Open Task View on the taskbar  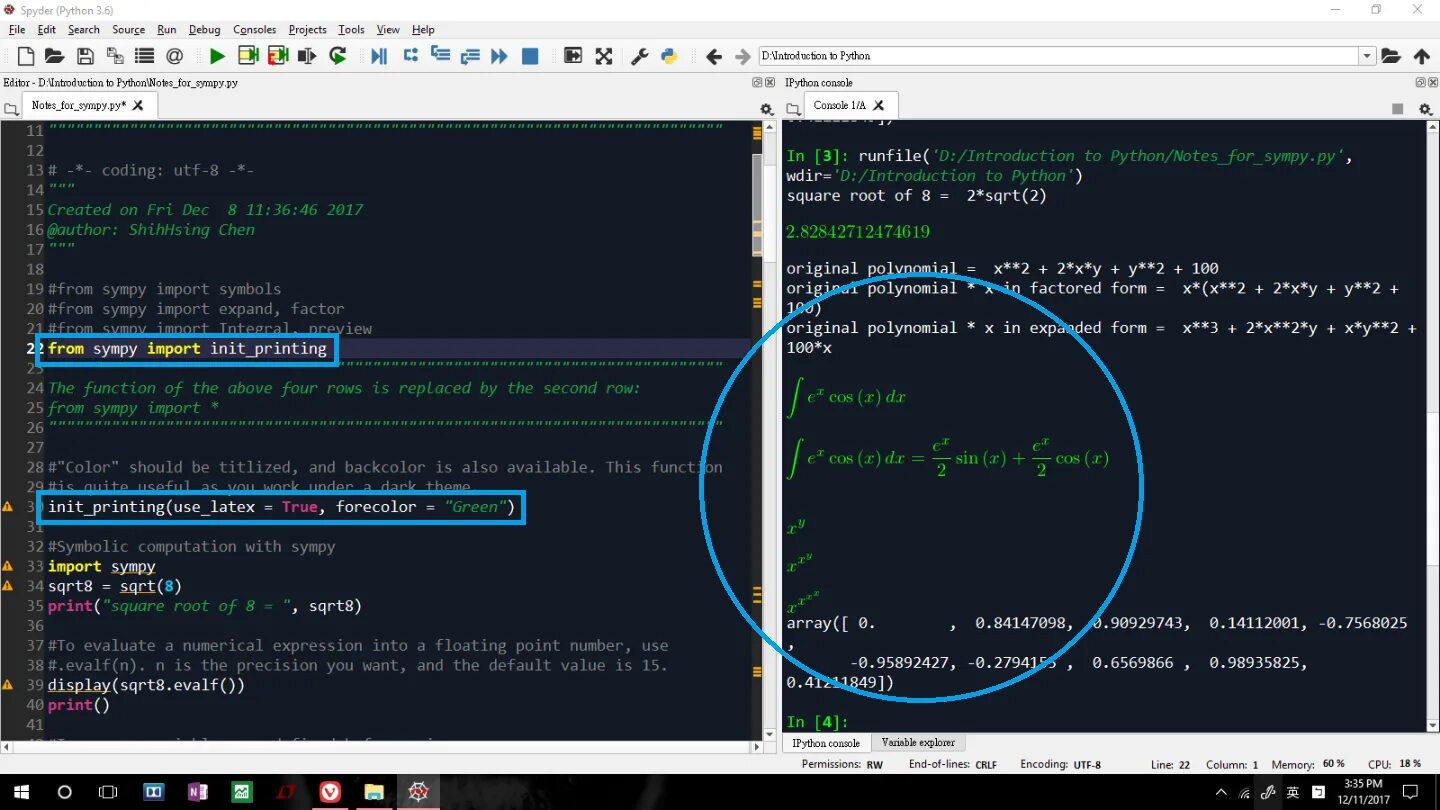click(108, 792)
